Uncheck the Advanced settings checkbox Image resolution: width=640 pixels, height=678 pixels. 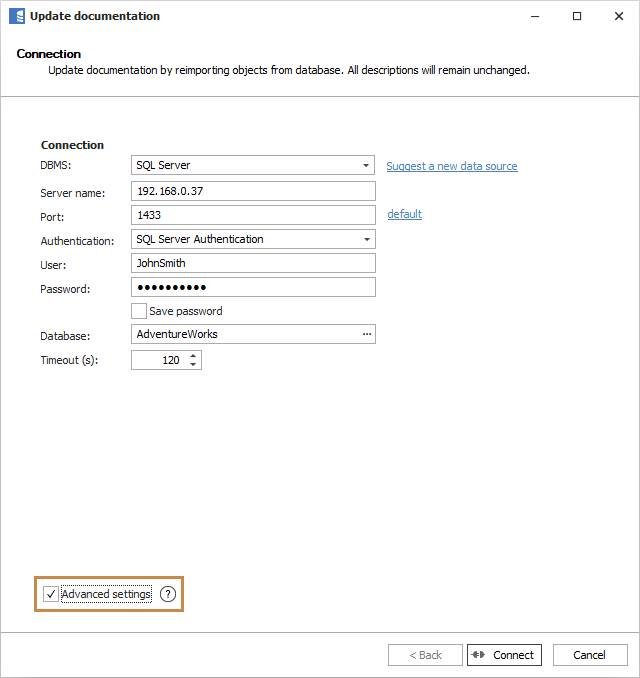(x=51, y=594)
